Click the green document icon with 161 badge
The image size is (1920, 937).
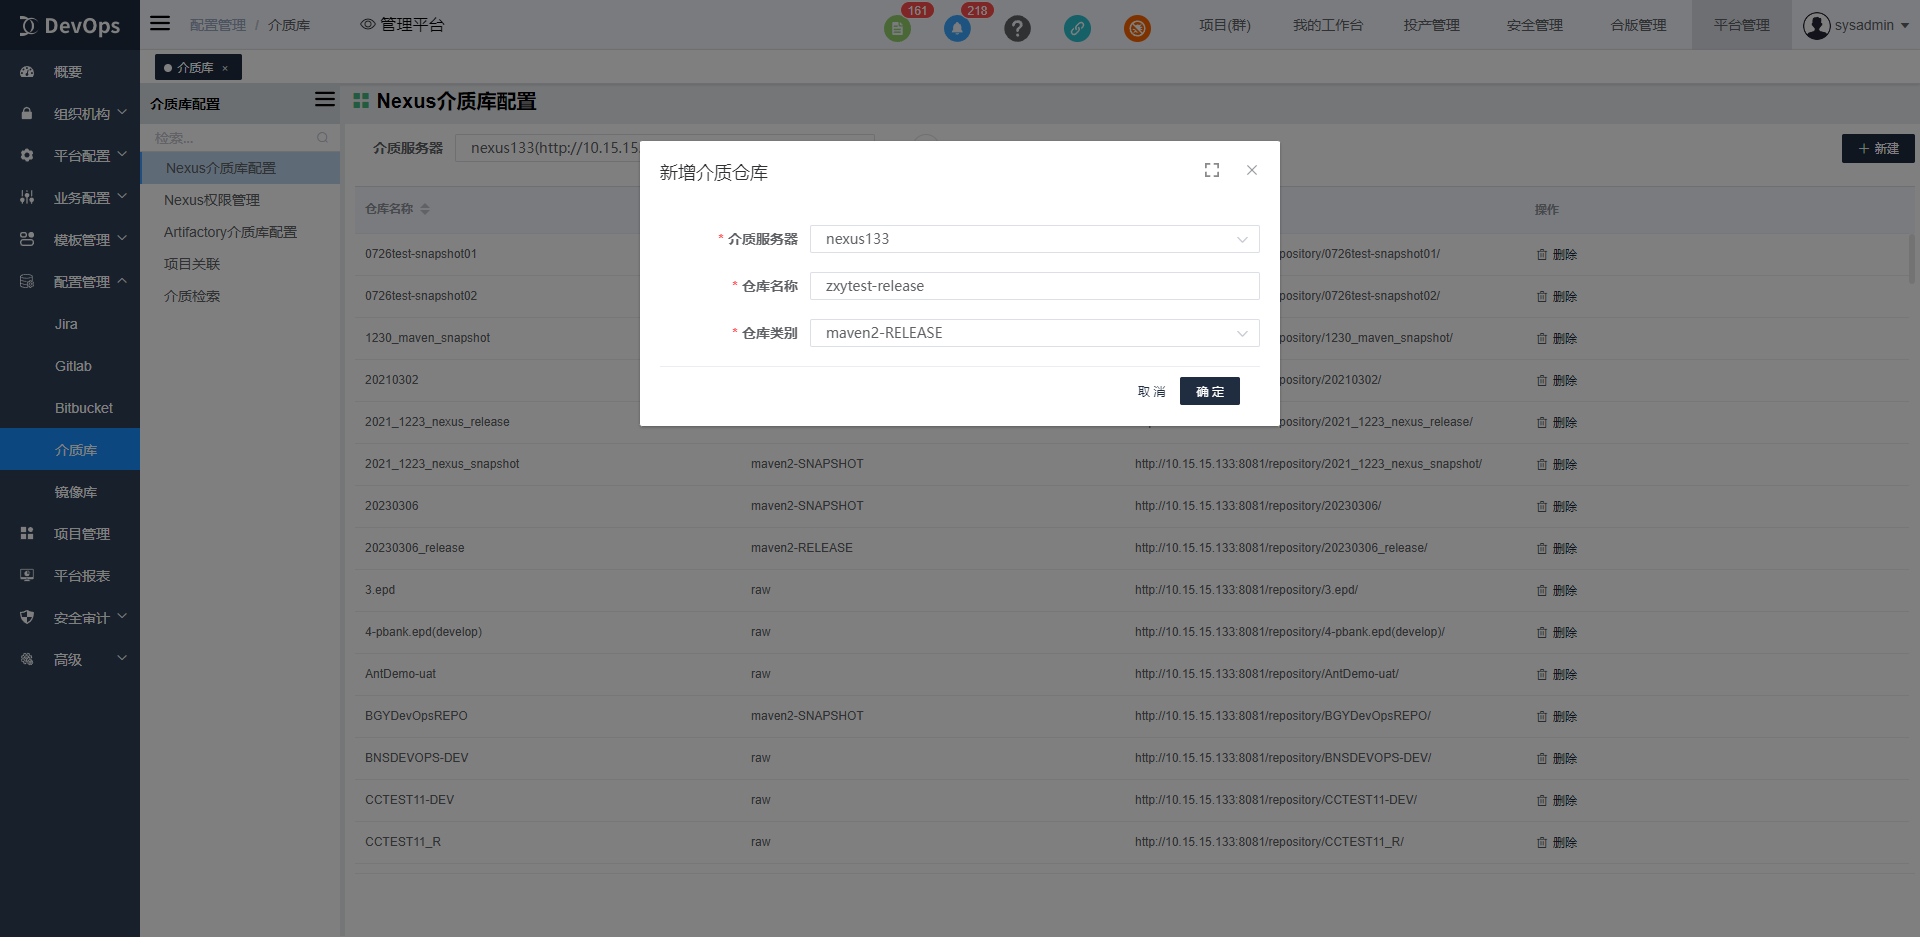pos(897,28)
